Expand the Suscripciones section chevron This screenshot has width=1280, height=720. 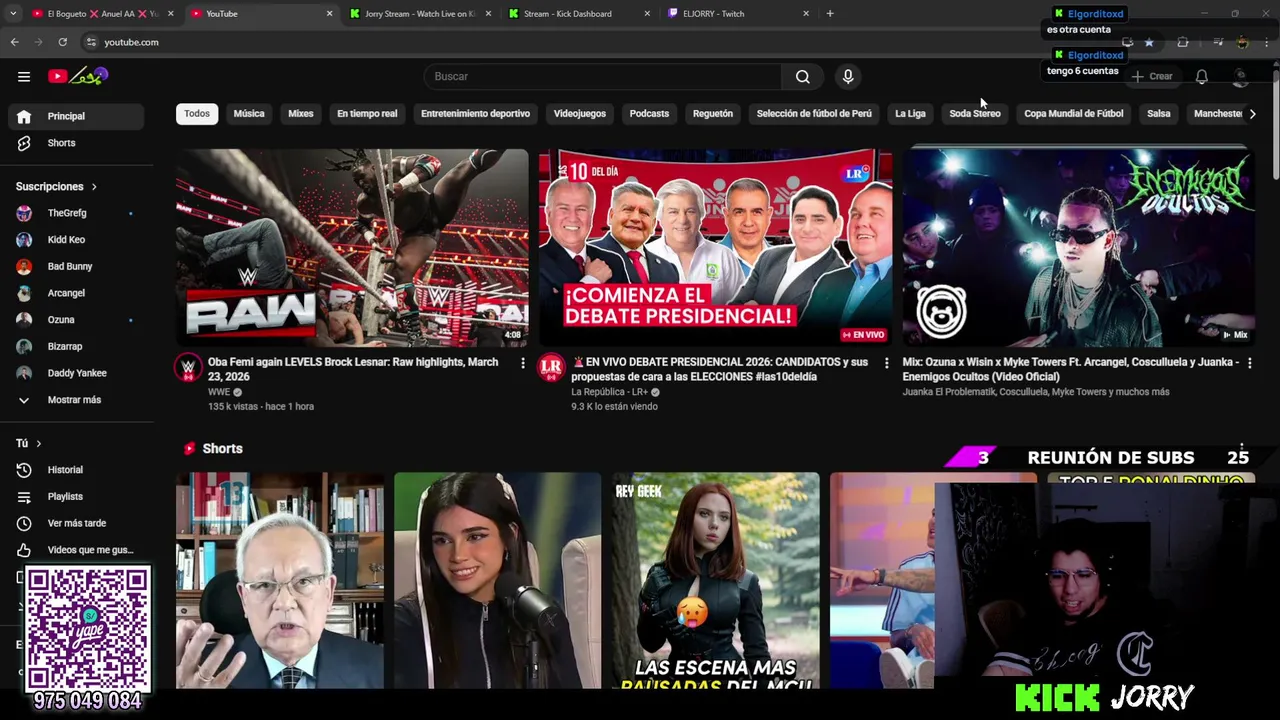click(x=94, y=187)
